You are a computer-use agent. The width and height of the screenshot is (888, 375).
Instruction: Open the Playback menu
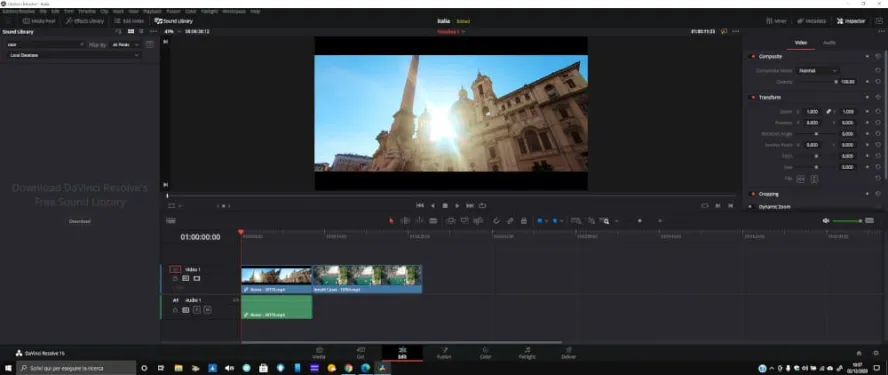152,11
